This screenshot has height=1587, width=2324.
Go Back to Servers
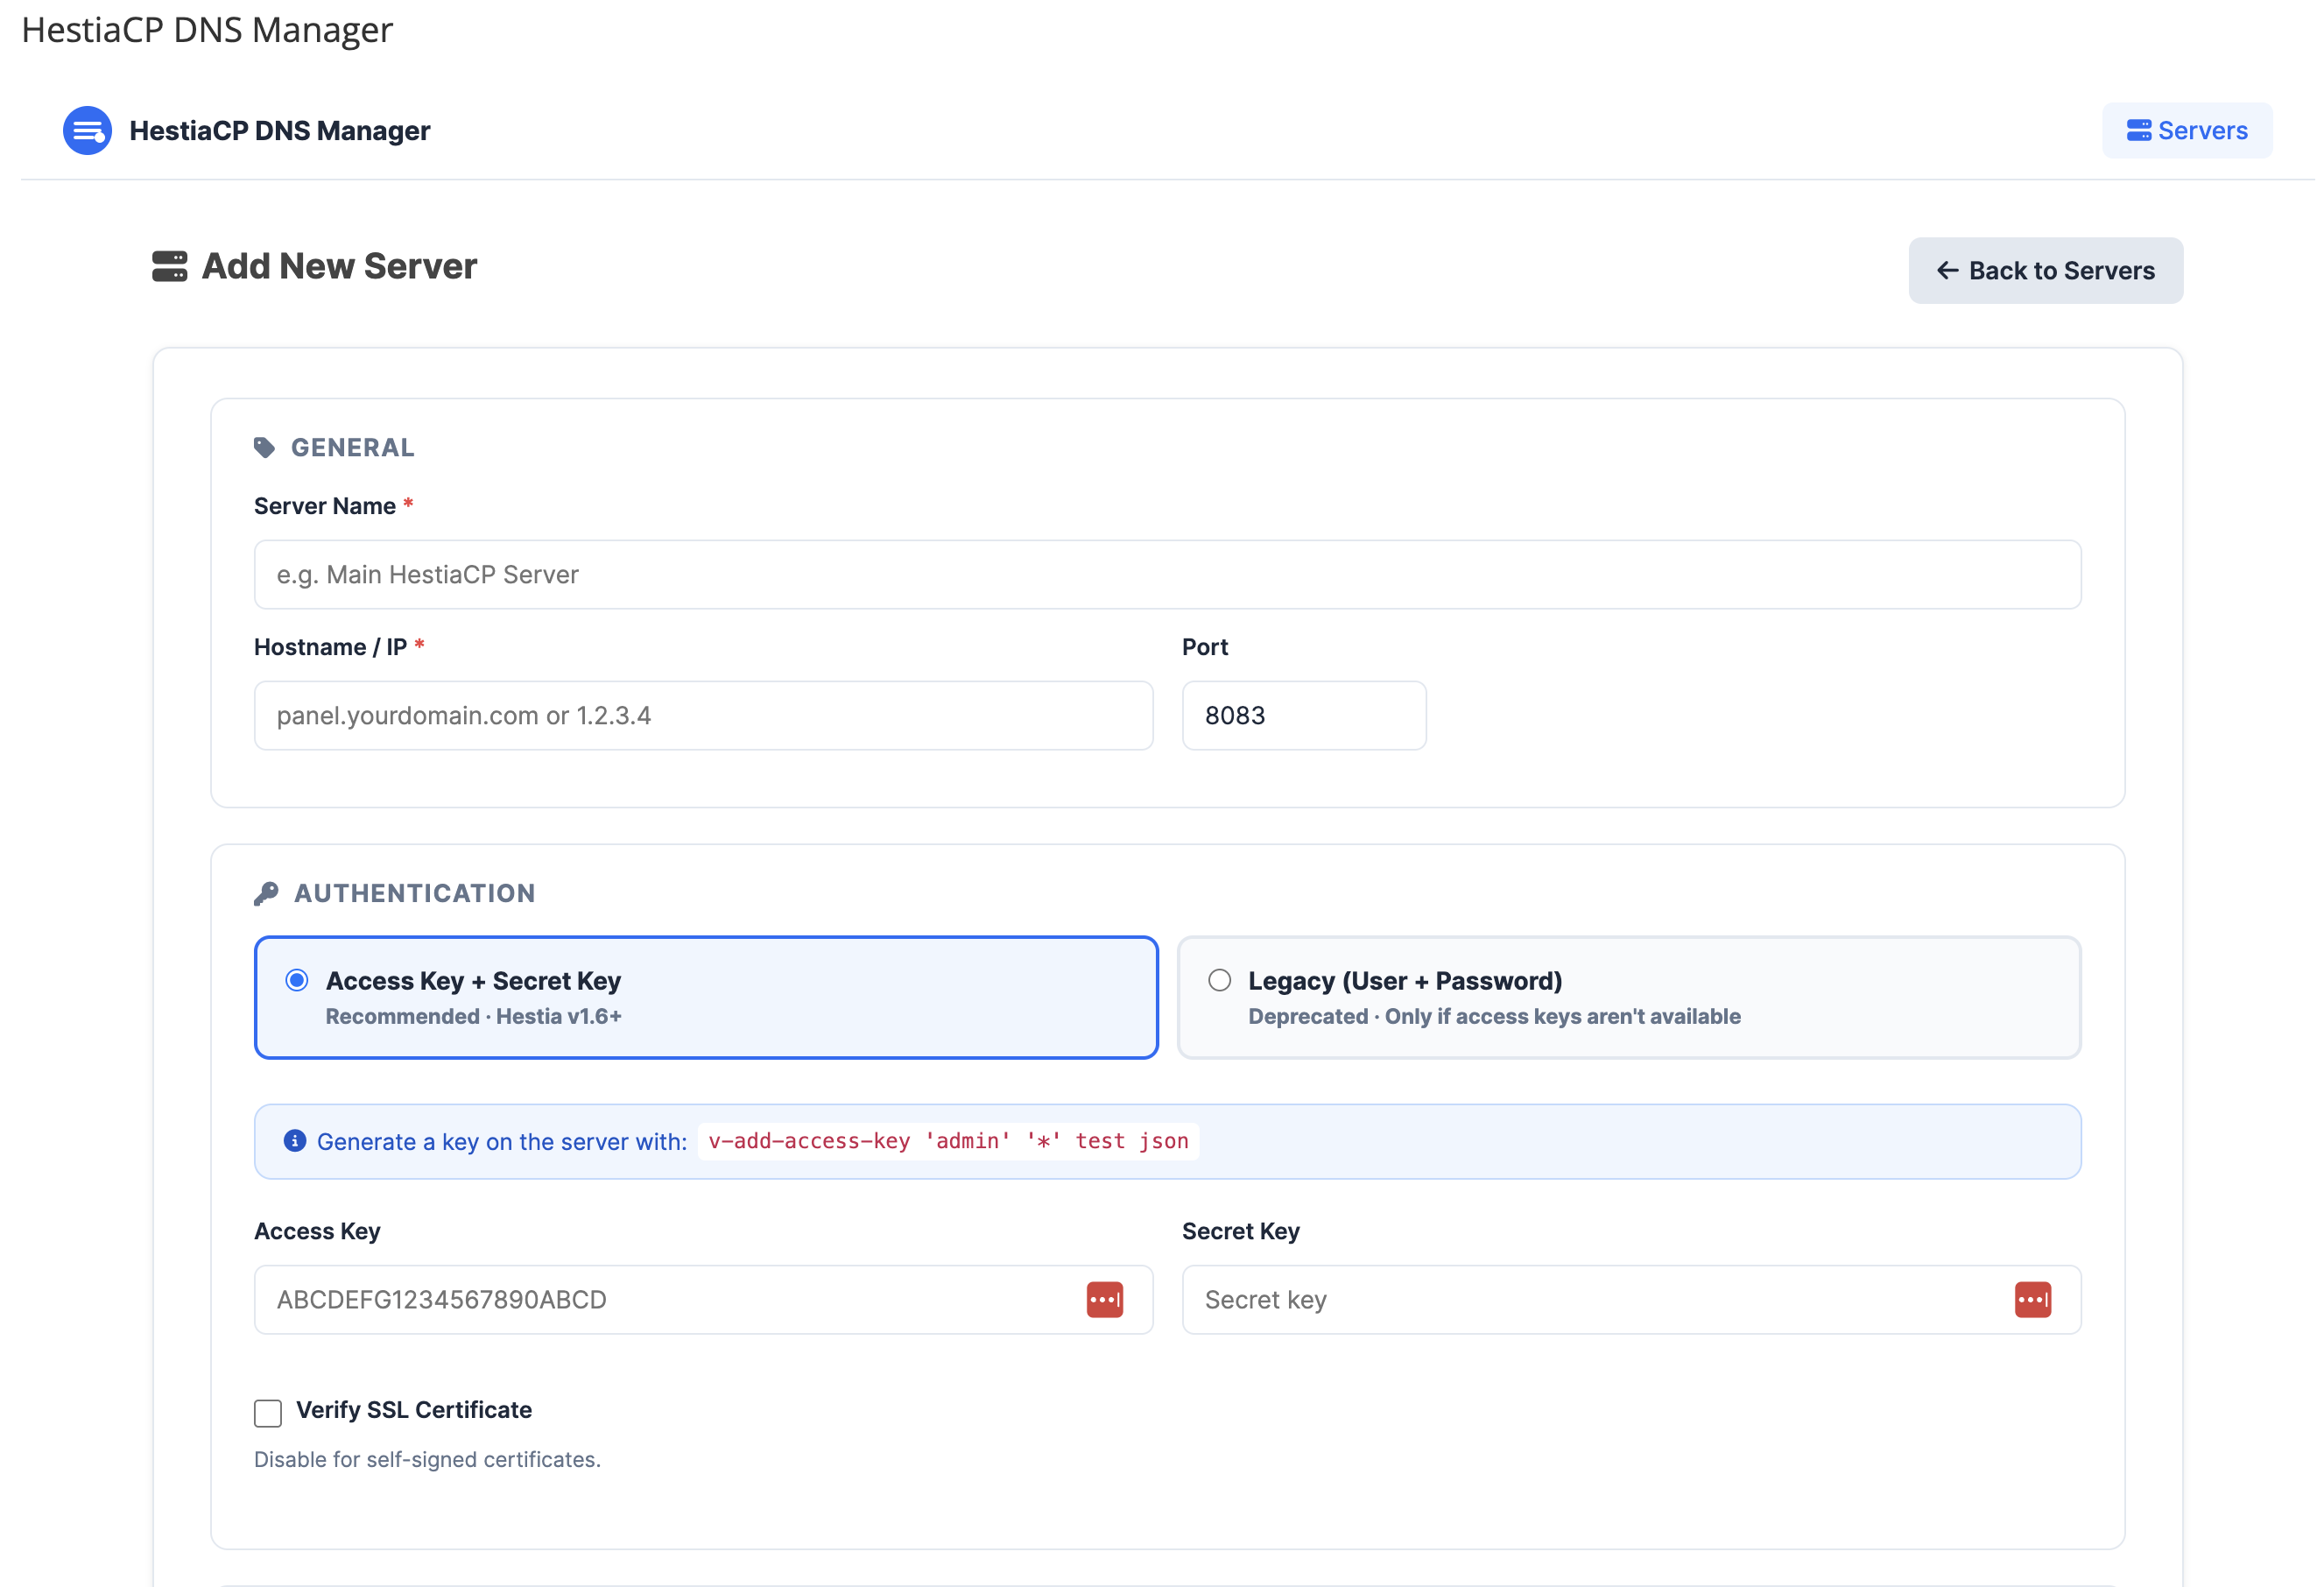(x=2045, y=271)
